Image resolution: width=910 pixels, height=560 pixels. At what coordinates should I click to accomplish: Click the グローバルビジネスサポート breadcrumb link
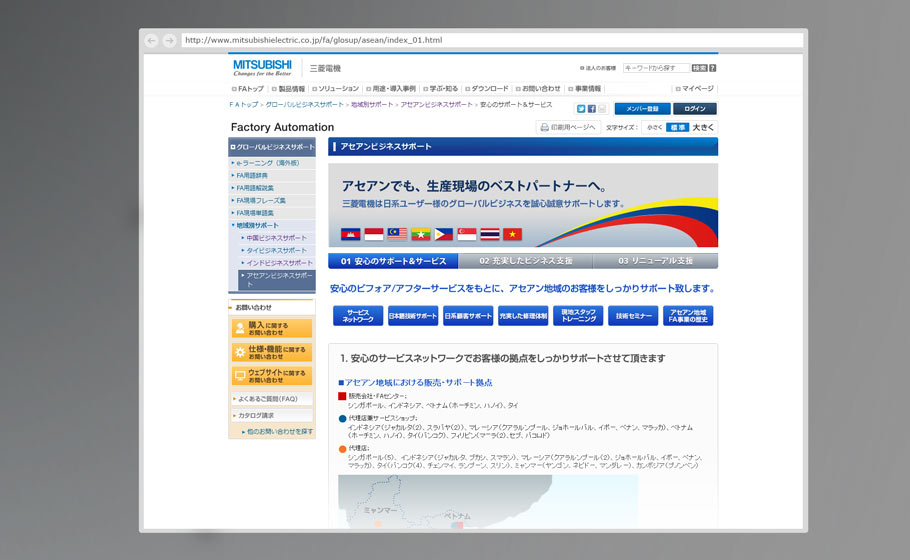[x=304, y=105]
